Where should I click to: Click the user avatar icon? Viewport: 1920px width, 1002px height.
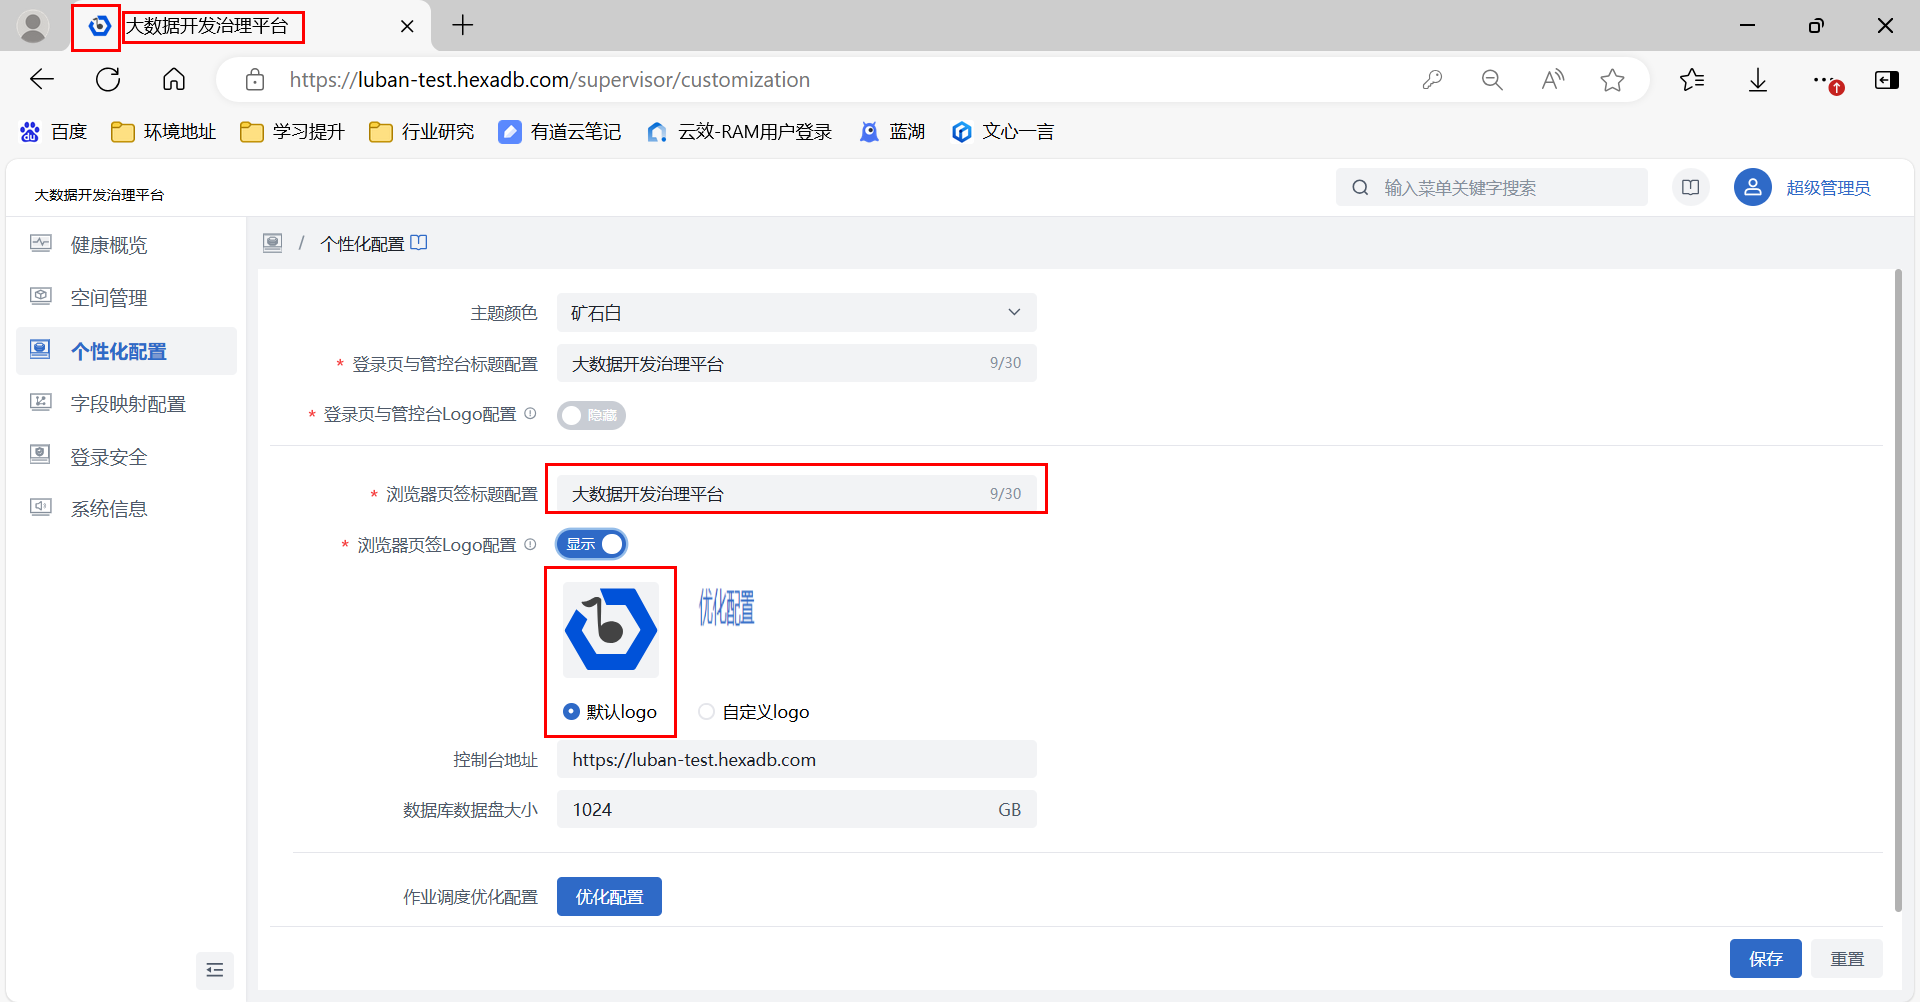(x=1752, y=187)
